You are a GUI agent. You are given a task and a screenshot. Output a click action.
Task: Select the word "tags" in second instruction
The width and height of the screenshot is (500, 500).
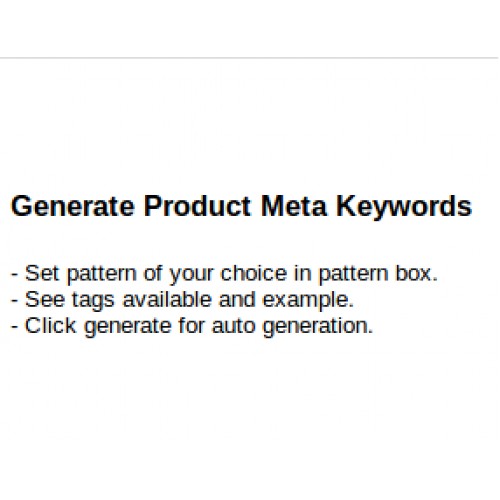click(93, 301)
